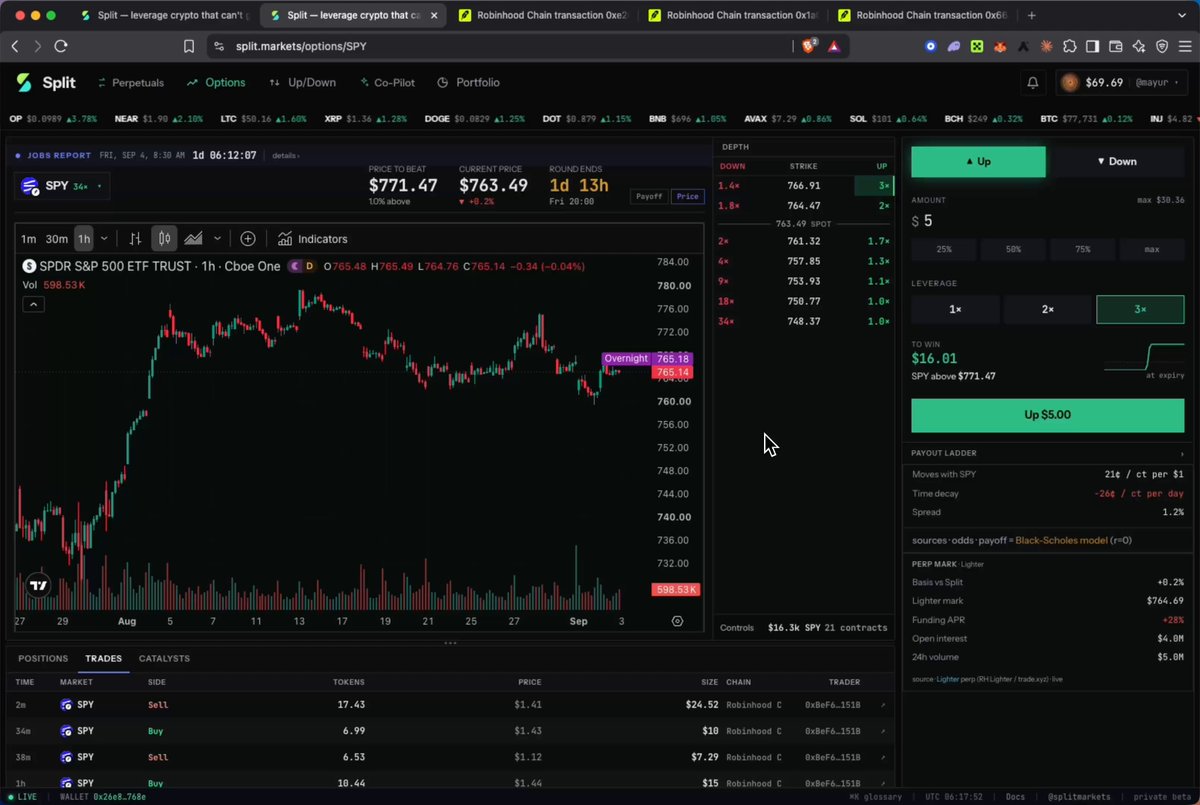
Task: Bookmark this page in the address bar
Action: click(189, 46)
